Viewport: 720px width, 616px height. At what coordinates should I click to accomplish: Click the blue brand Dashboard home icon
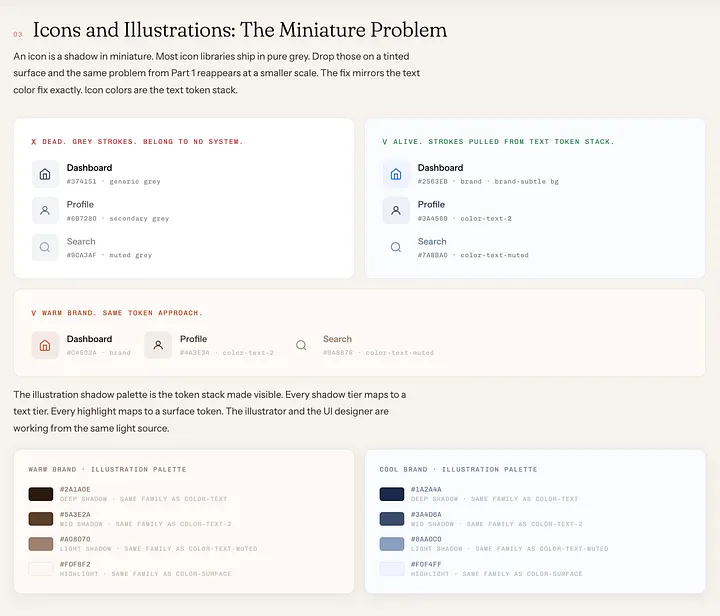396,174
